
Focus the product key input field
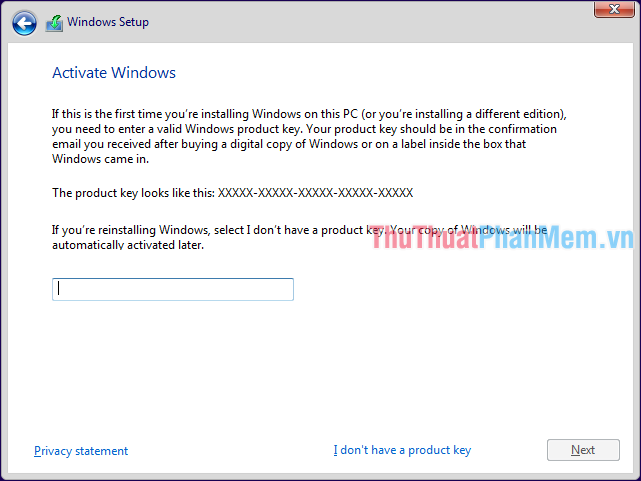tap(173, 289)
